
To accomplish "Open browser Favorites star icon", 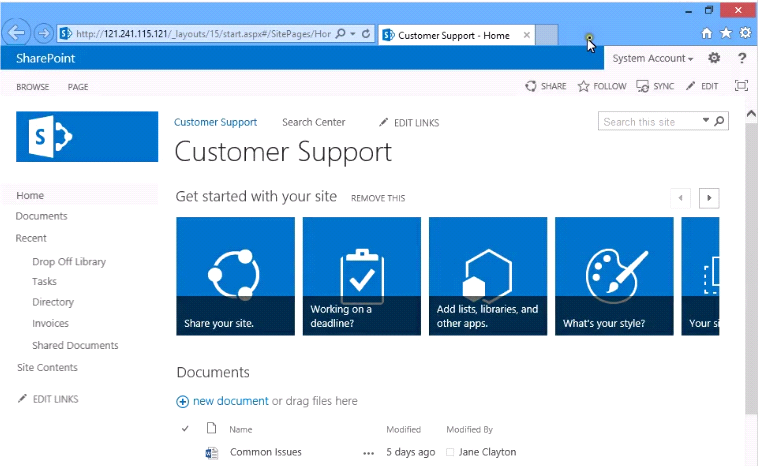I will tap(726, 33).
